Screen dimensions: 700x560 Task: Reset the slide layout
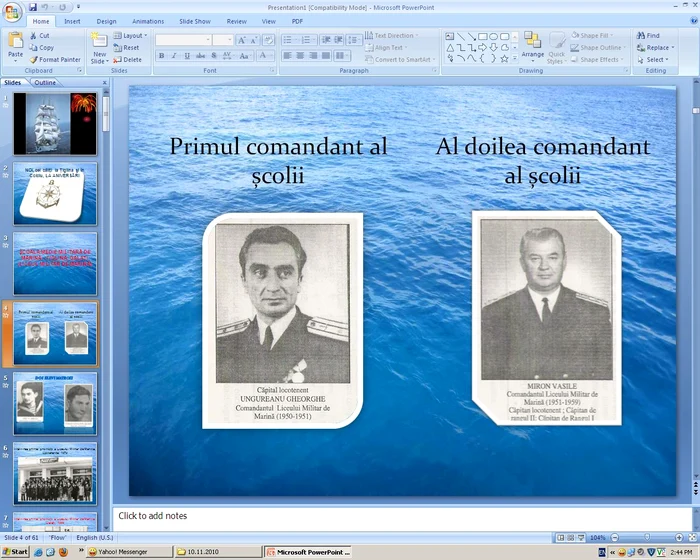tap(126, 47)
